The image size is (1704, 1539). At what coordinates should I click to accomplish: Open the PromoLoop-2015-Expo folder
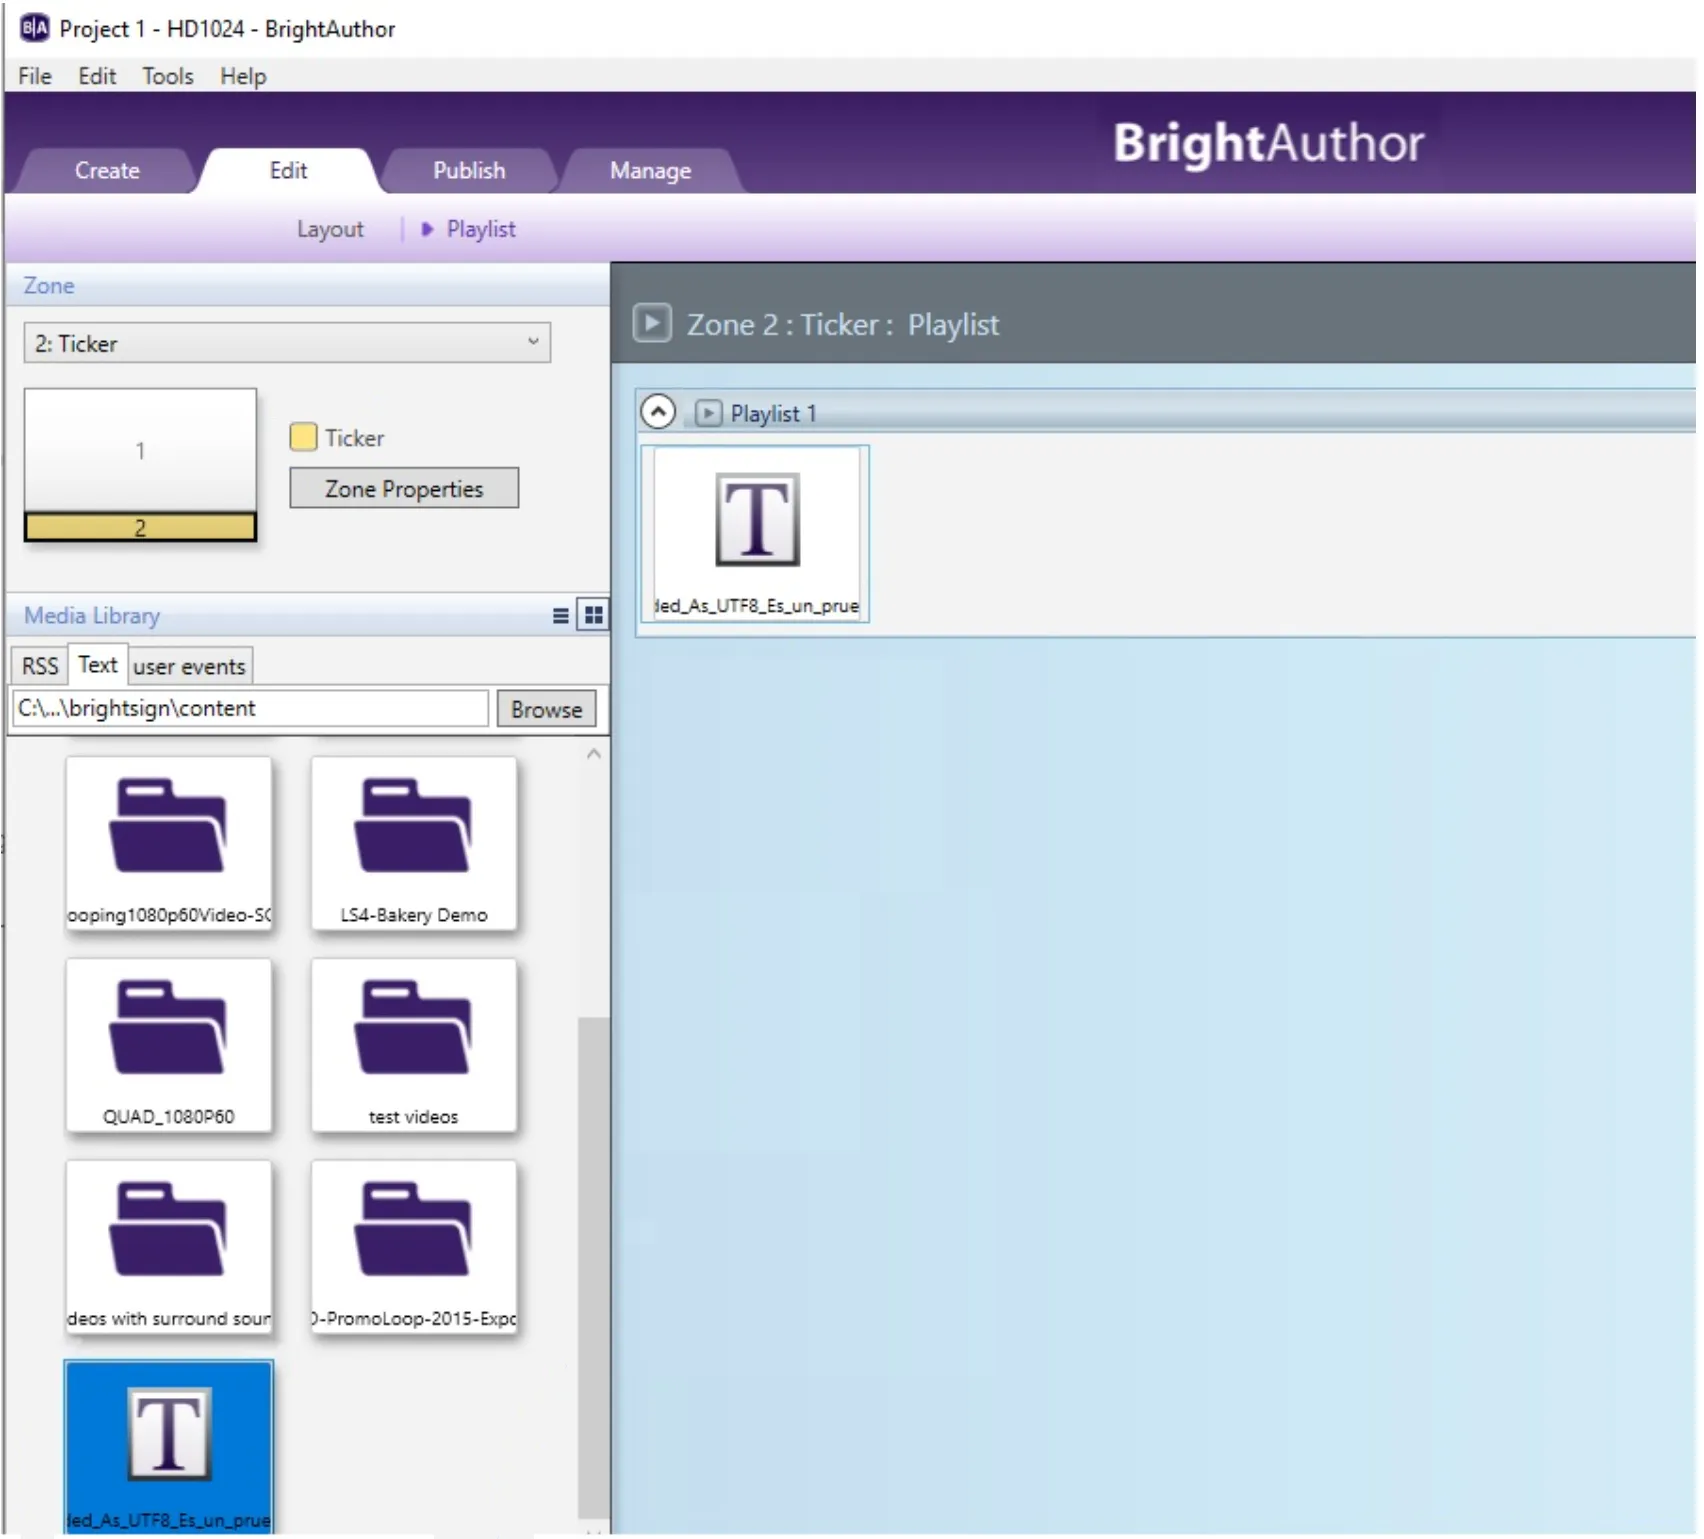pos(414,1248)
